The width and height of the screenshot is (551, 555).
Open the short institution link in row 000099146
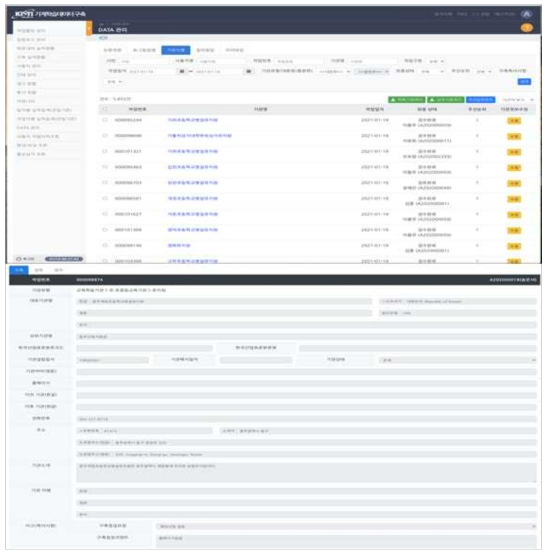tap(179, 246)
